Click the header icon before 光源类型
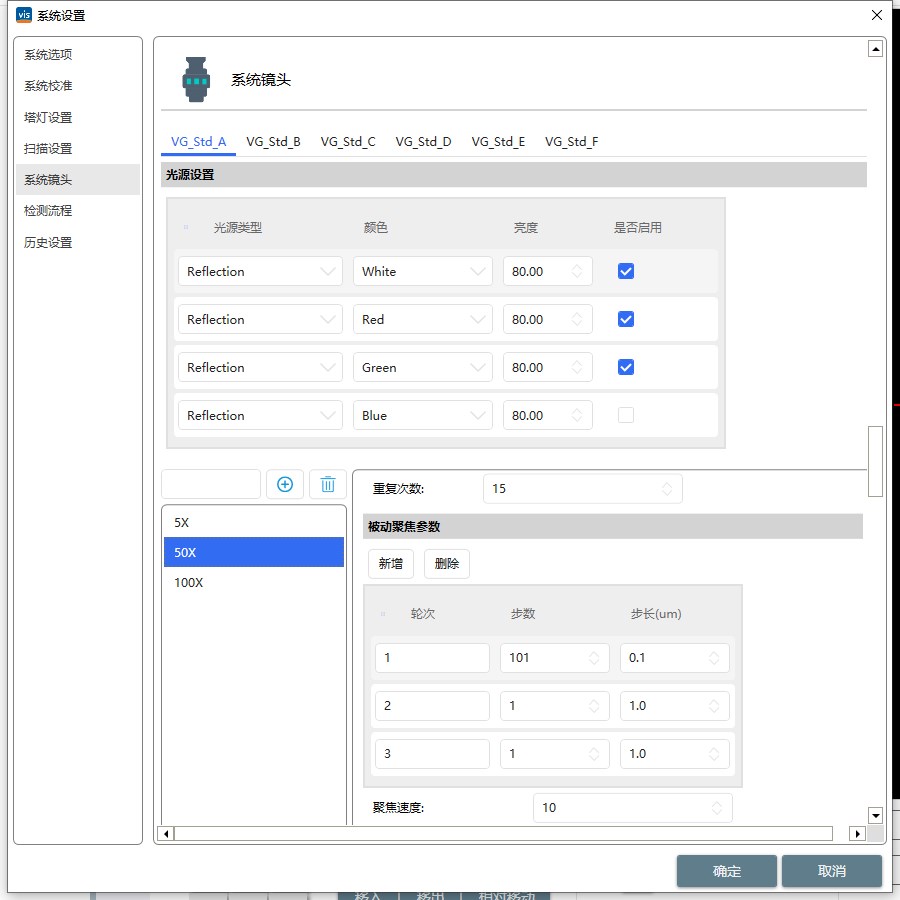The image size is (900, 900). (x=186, y=228)
